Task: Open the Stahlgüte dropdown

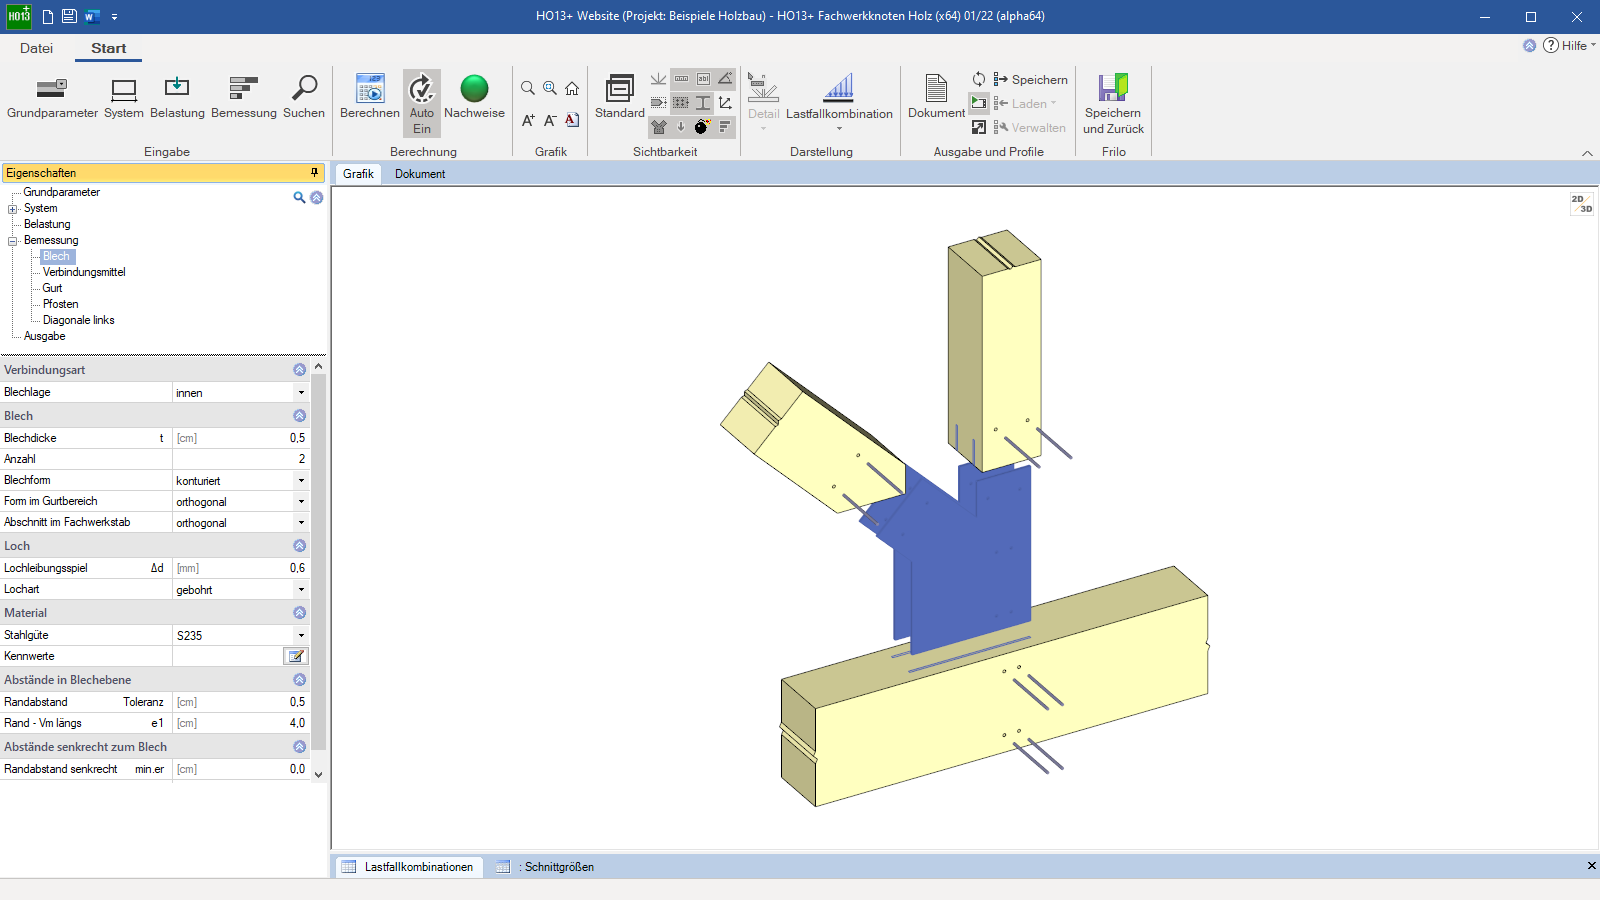Action: 301,635
